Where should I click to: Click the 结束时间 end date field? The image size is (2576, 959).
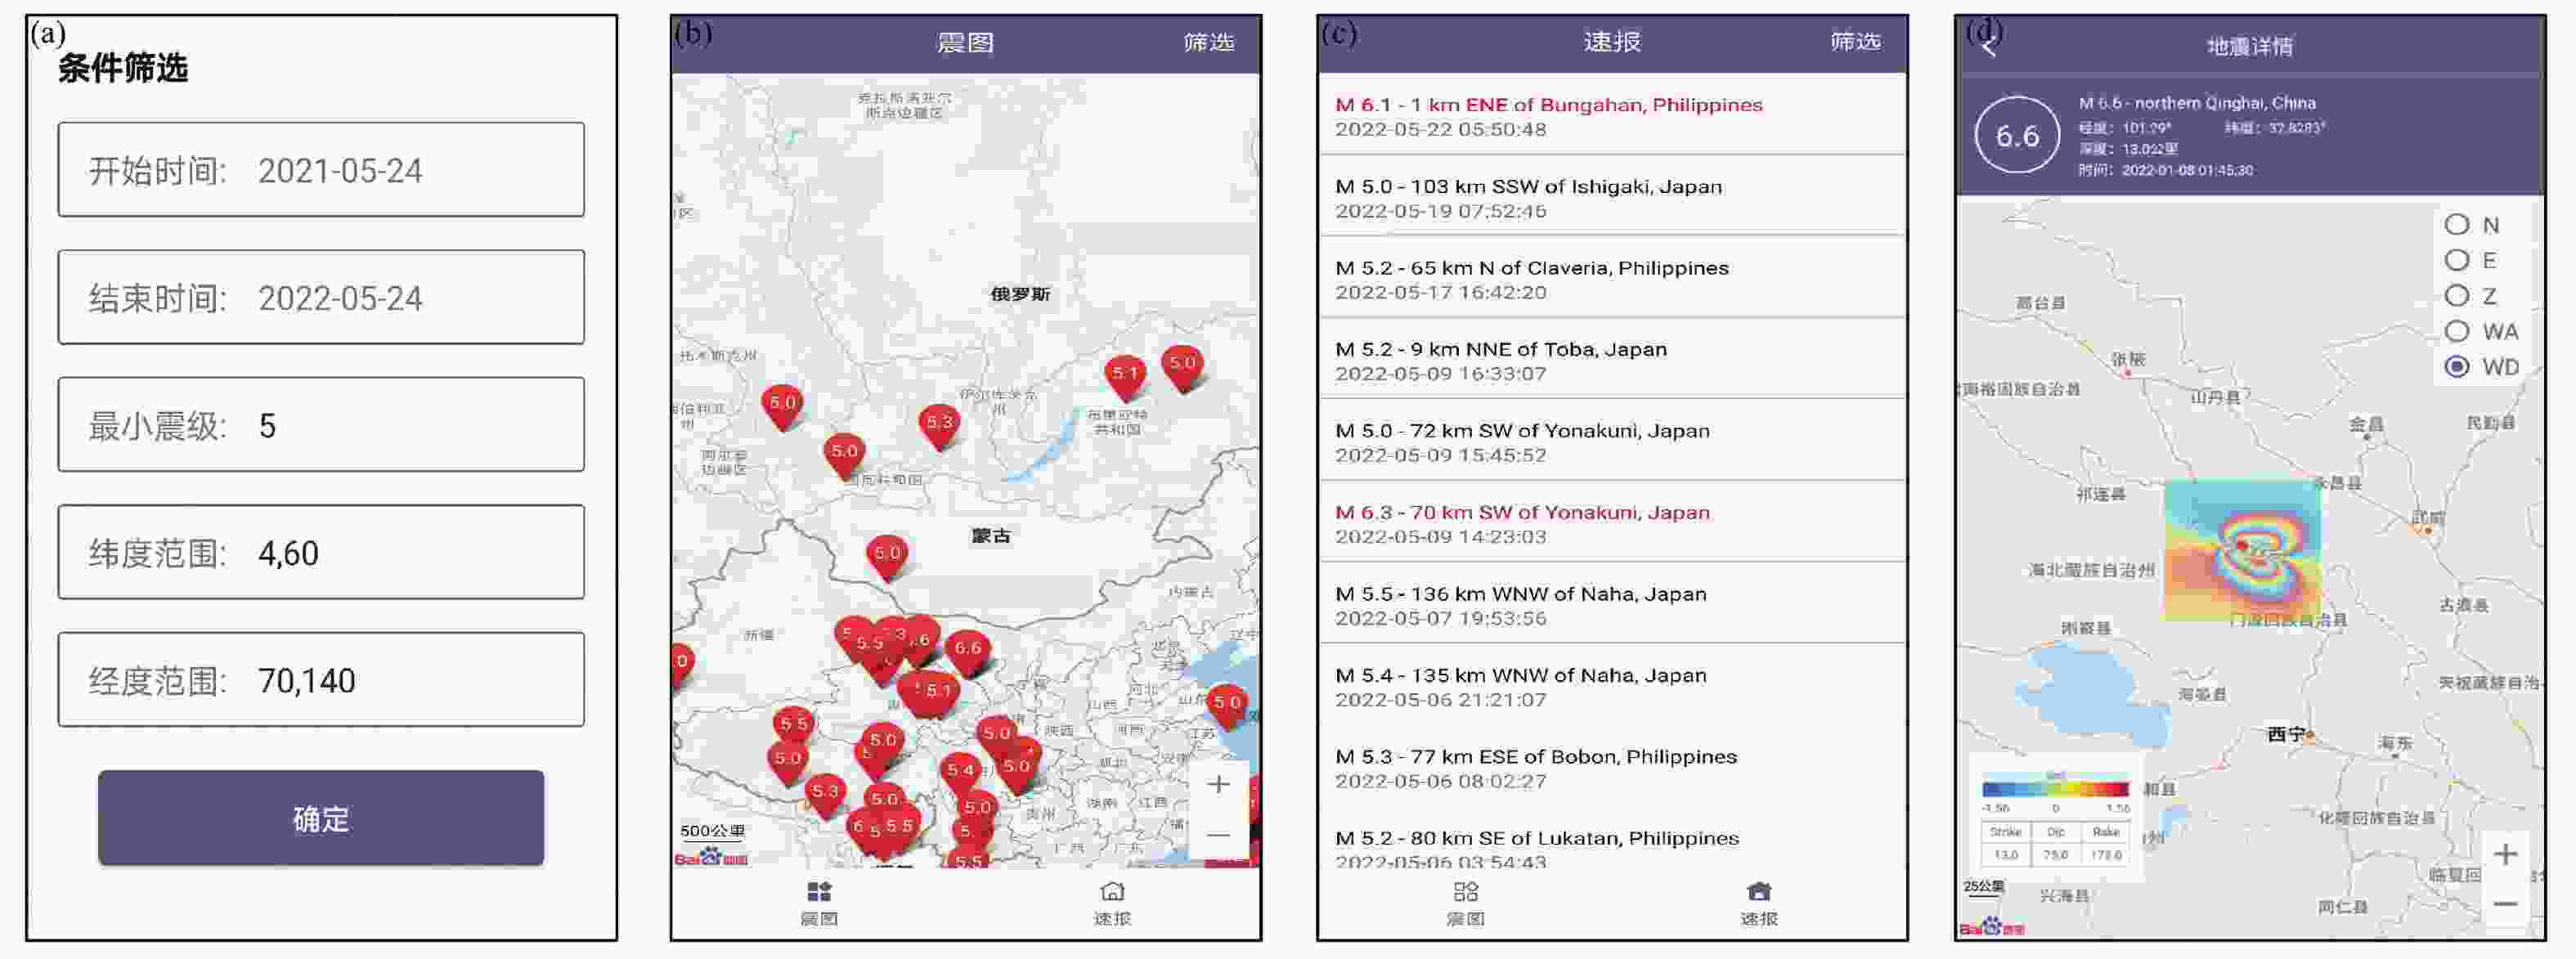coord(321,297)
